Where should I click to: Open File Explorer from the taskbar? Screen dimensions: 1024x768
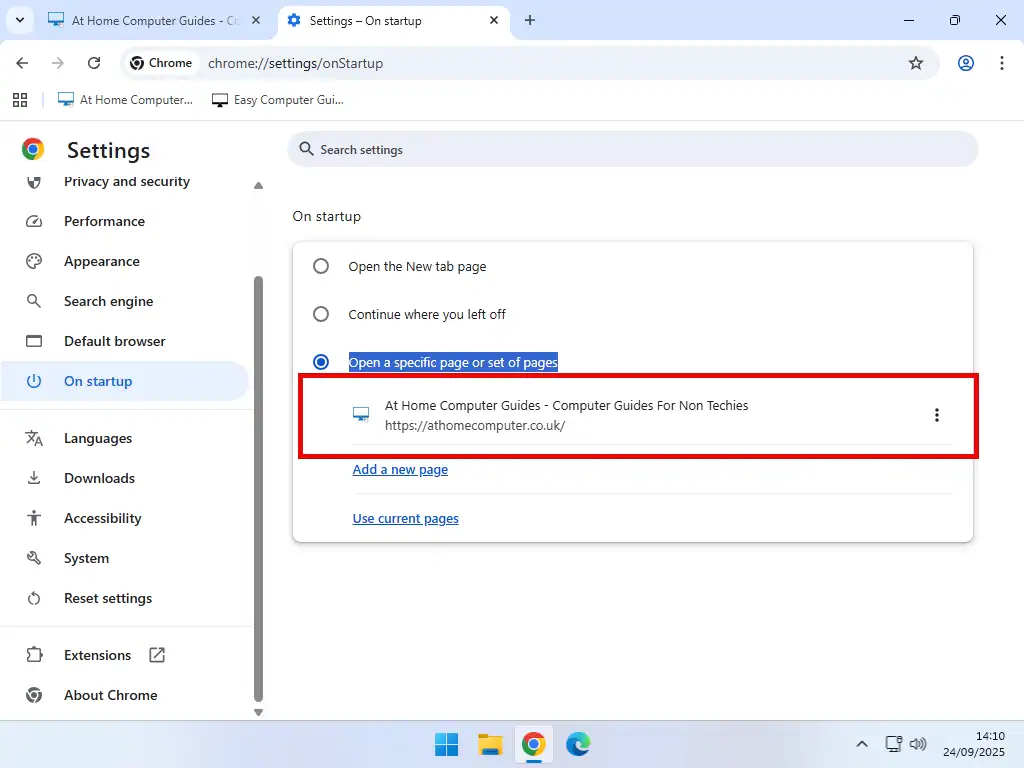click(x=490, y=744)
